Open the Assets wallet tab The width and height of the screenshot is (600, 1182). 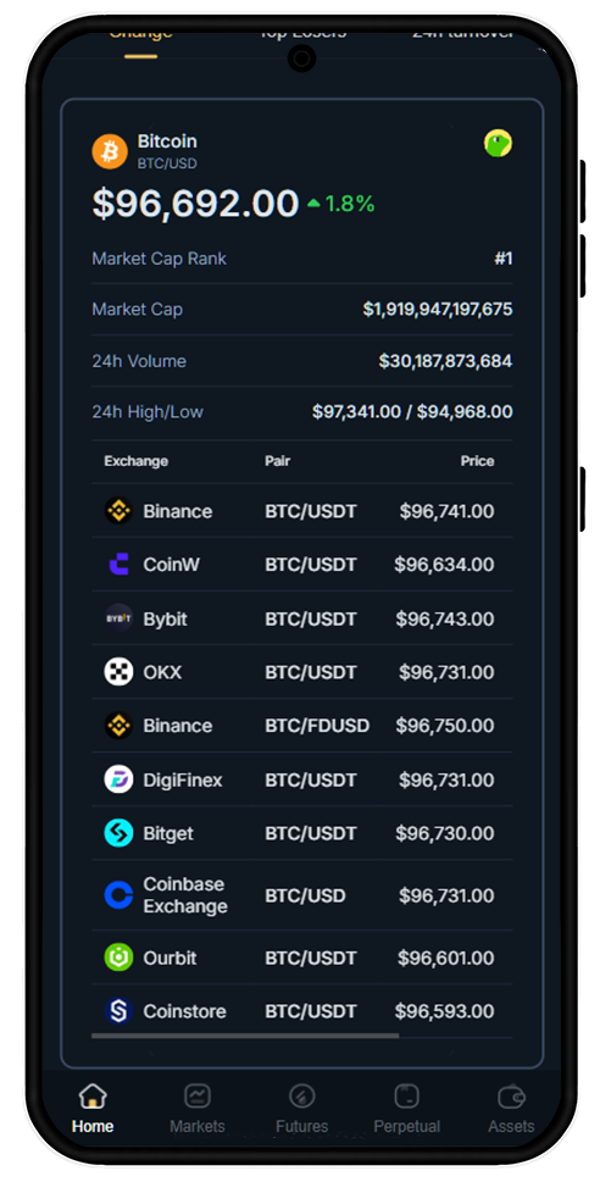(x=511, y=1109)
